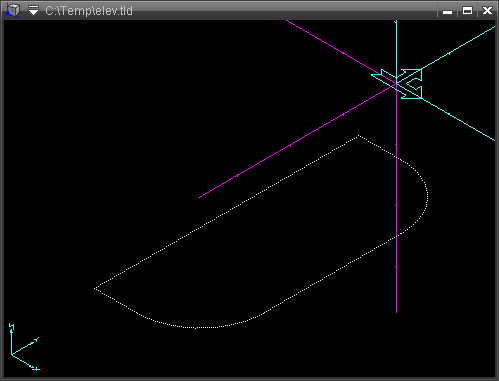The height and width of the screenshot is (381, 499).
Task: Open the window options dropdown arrow
Action: point(33,10)
